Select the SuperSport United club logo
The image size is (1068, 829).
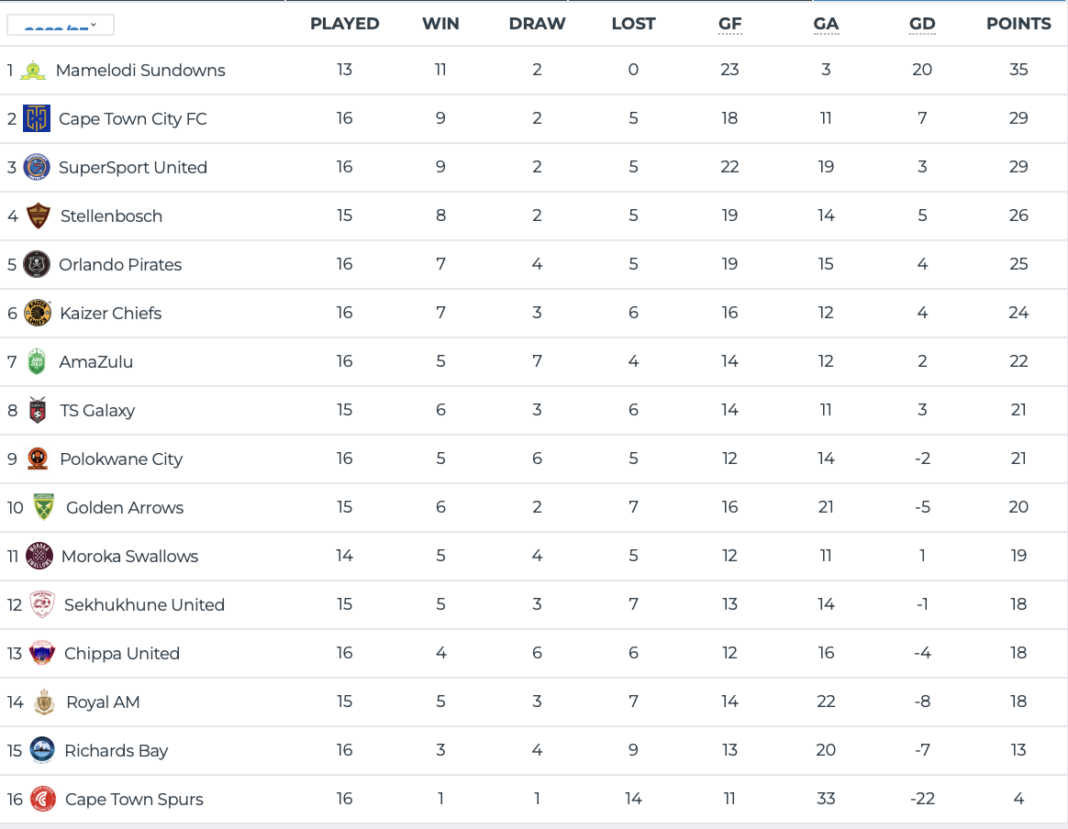click(37, 168)
